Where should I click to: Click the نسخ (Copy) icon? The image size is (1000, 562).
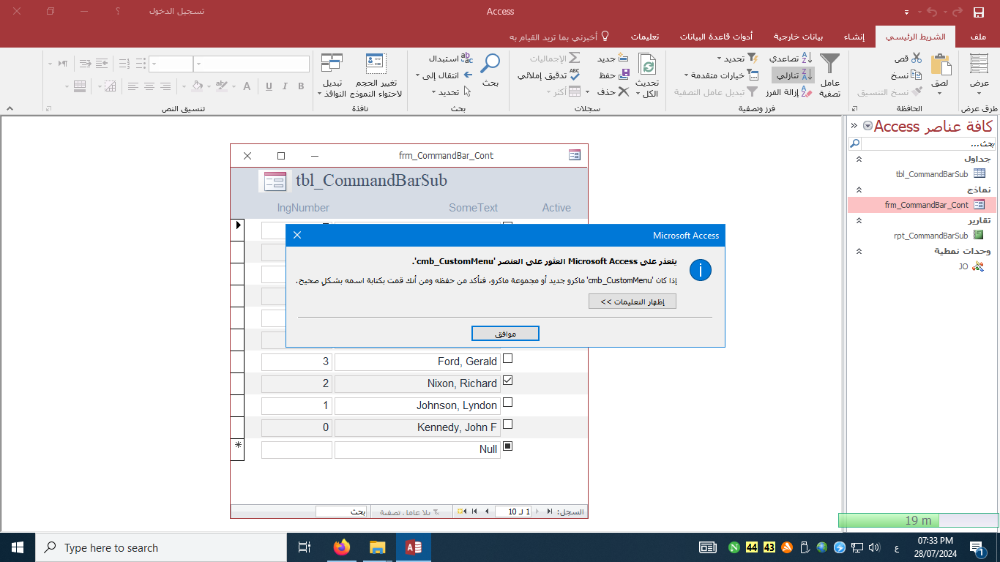pyautogui.click(x=916, y=75)
